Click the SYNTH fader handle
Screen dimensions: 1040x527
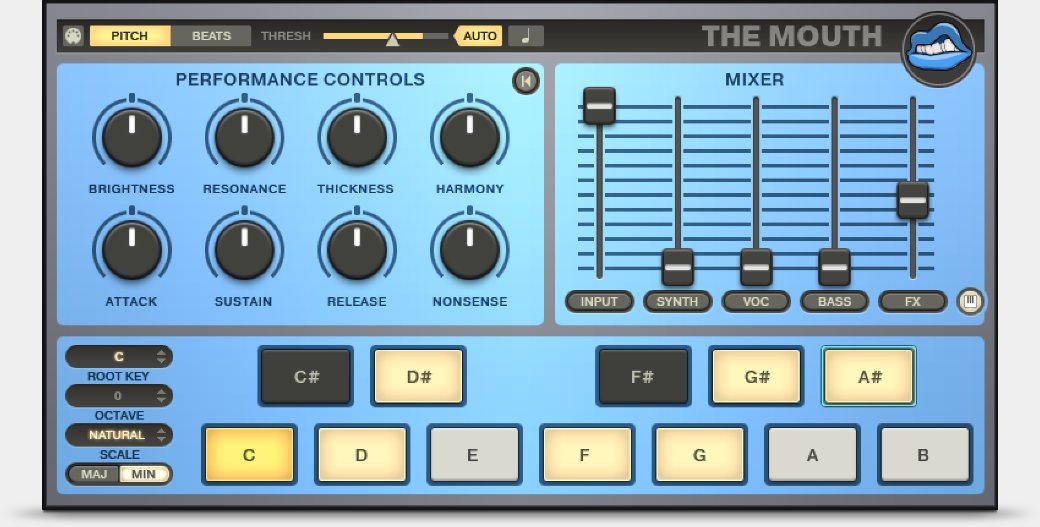[678, 268]
